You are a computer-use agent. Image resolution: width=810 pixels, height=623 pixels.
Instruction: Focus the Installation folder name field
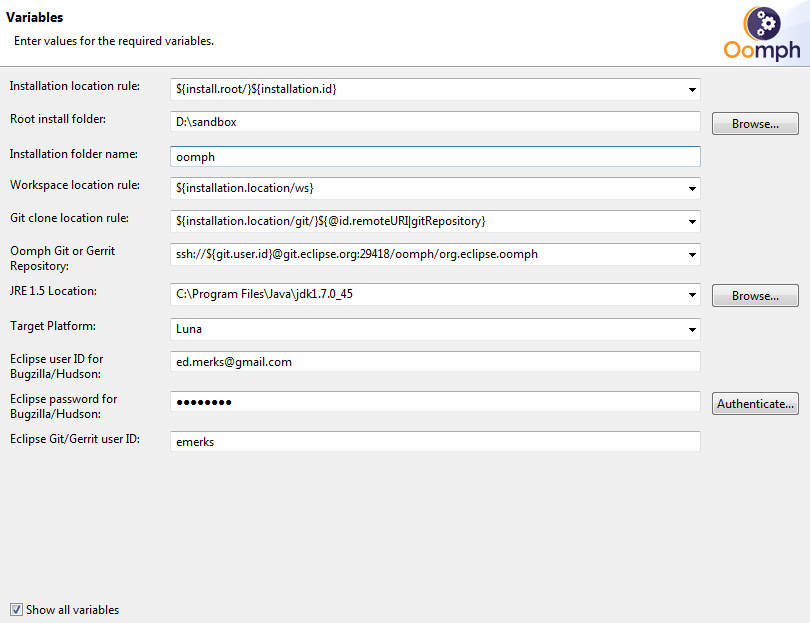(435, 156)
